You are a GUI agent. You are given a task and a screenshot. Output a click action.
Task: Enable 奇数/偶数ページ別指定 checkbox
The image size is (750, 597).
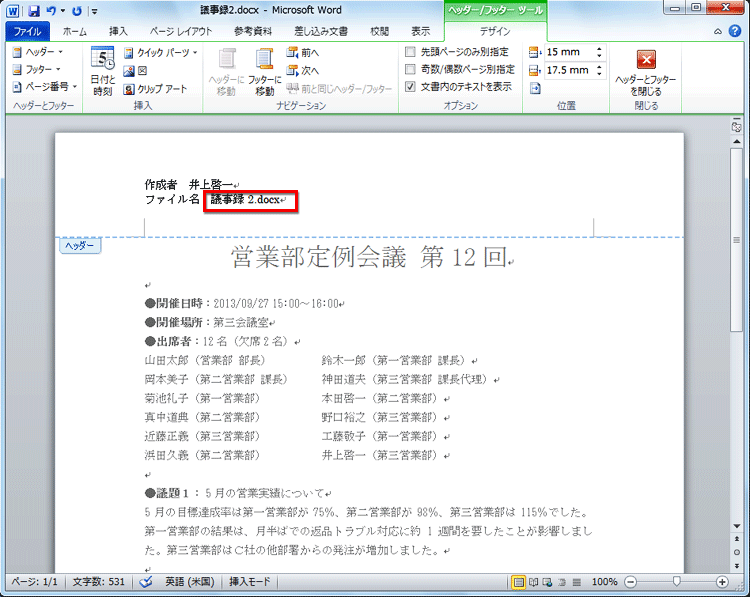(410, 69)
